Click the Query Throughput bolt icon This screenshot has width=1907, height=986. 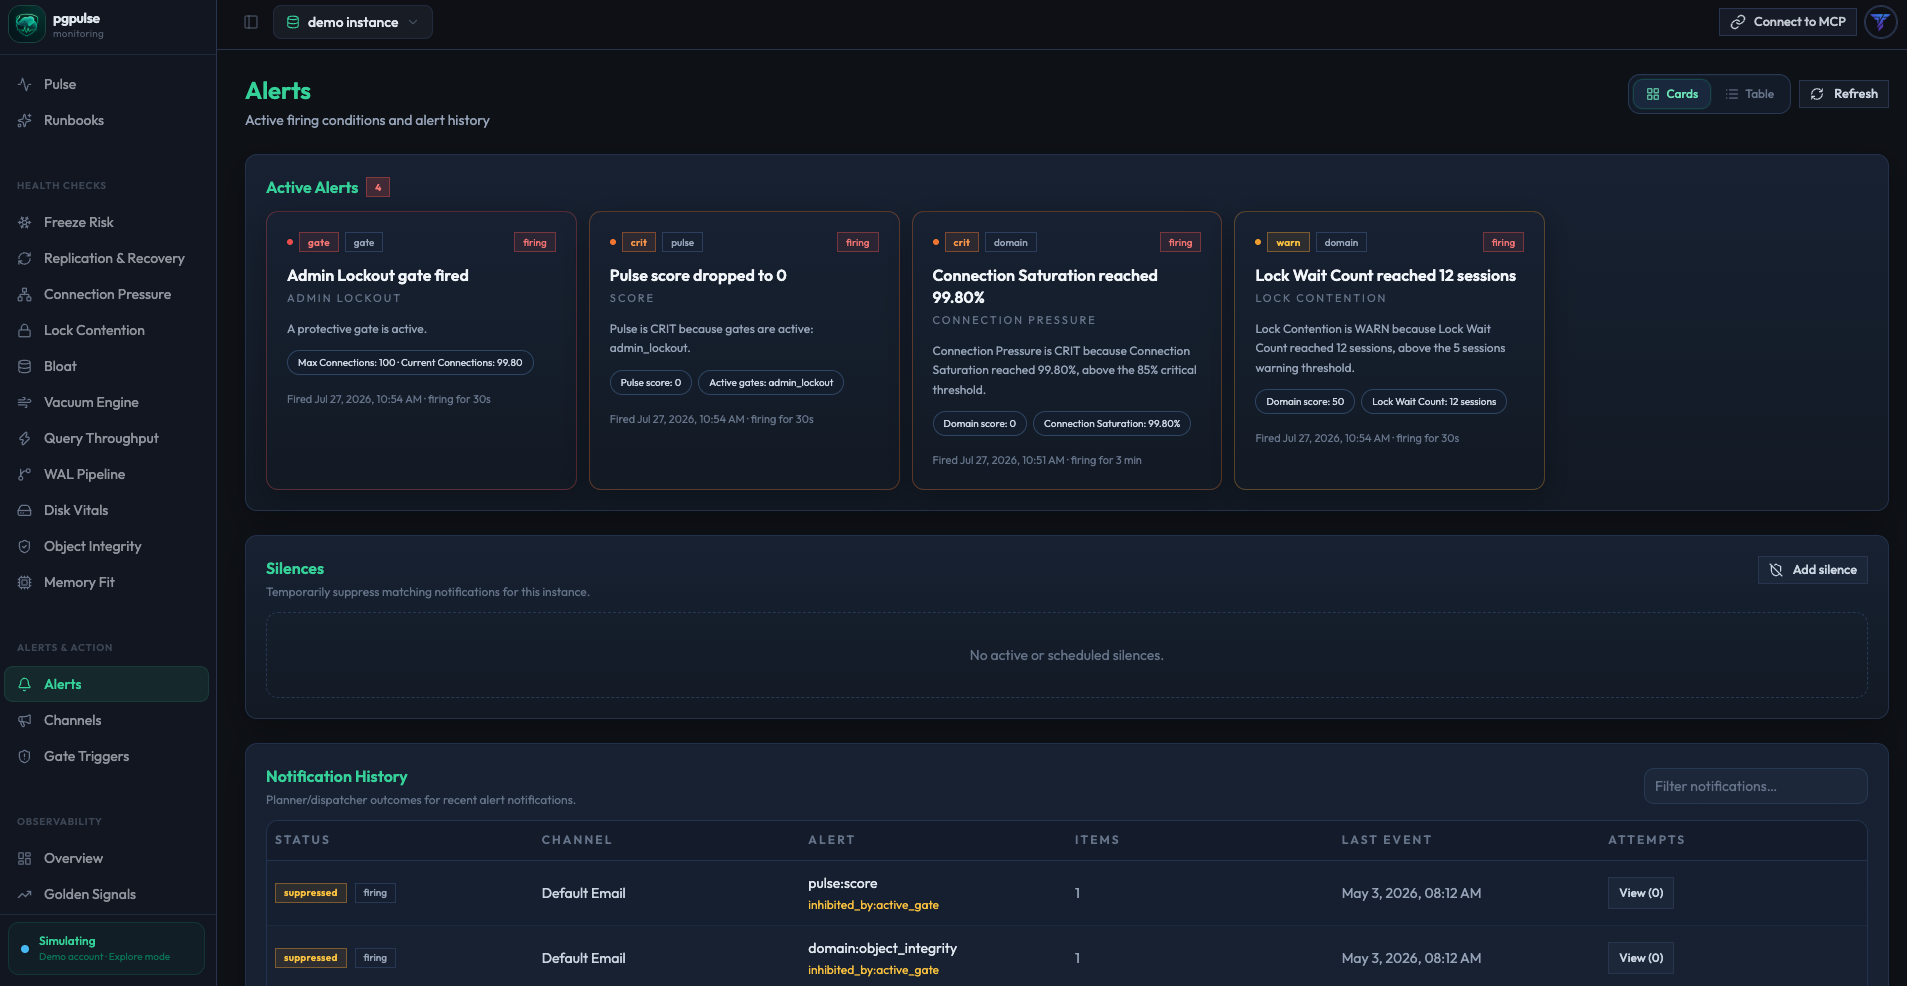point(25,438)
